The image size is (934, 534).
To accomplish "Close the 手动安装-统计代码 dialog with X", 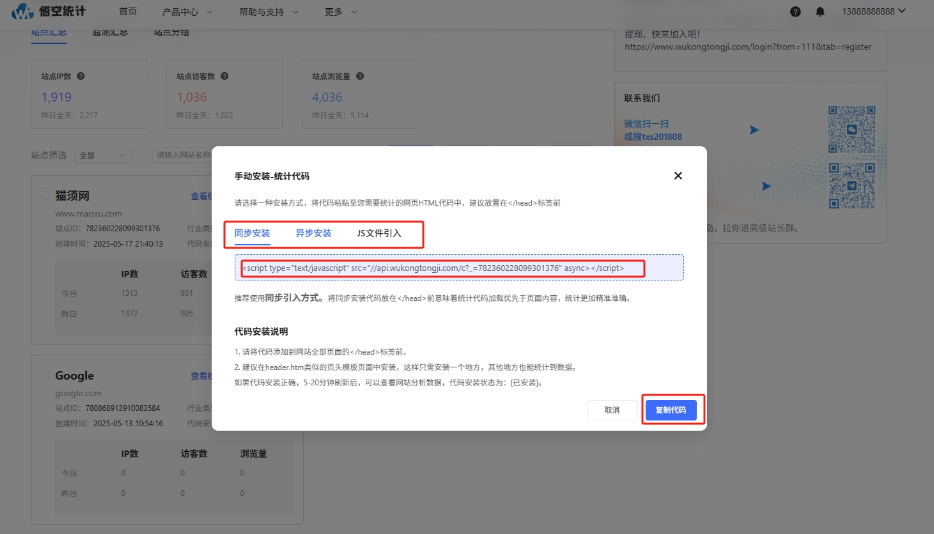I will [x=678, y=176].
